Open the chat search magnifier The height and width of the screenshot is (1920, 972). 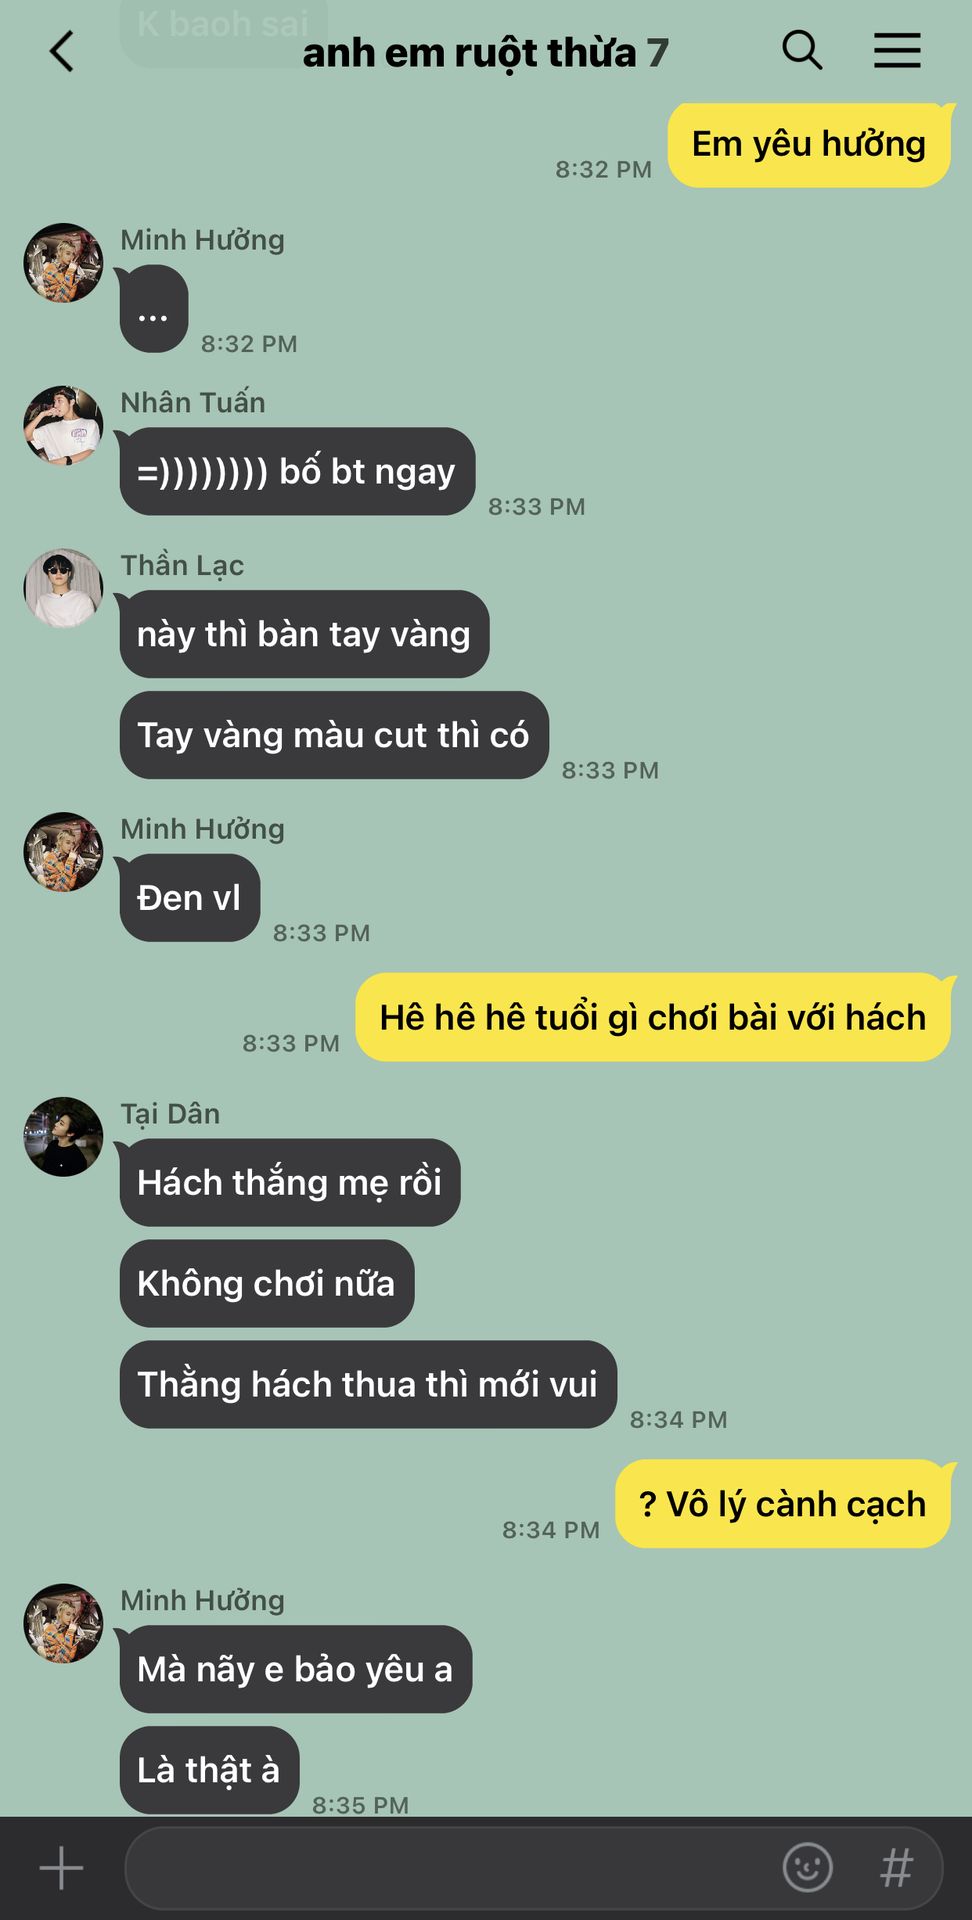(x=802, y=49)
